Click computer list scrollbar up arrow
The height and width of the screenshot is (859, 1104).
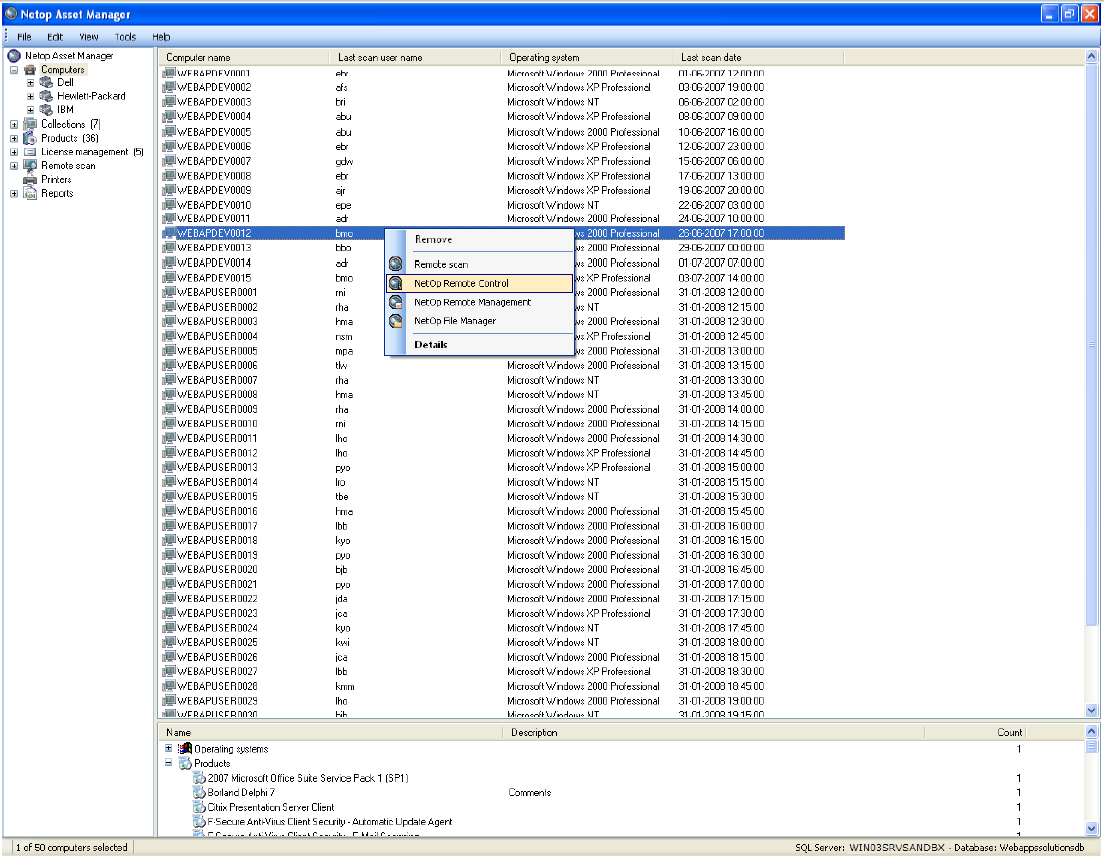(x=1092, y=56)
